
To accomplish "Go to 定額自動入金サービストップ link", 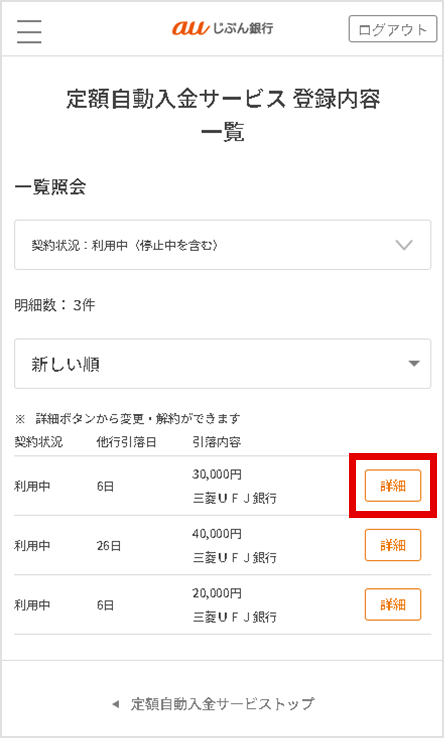I will click(x=222, y=704).
